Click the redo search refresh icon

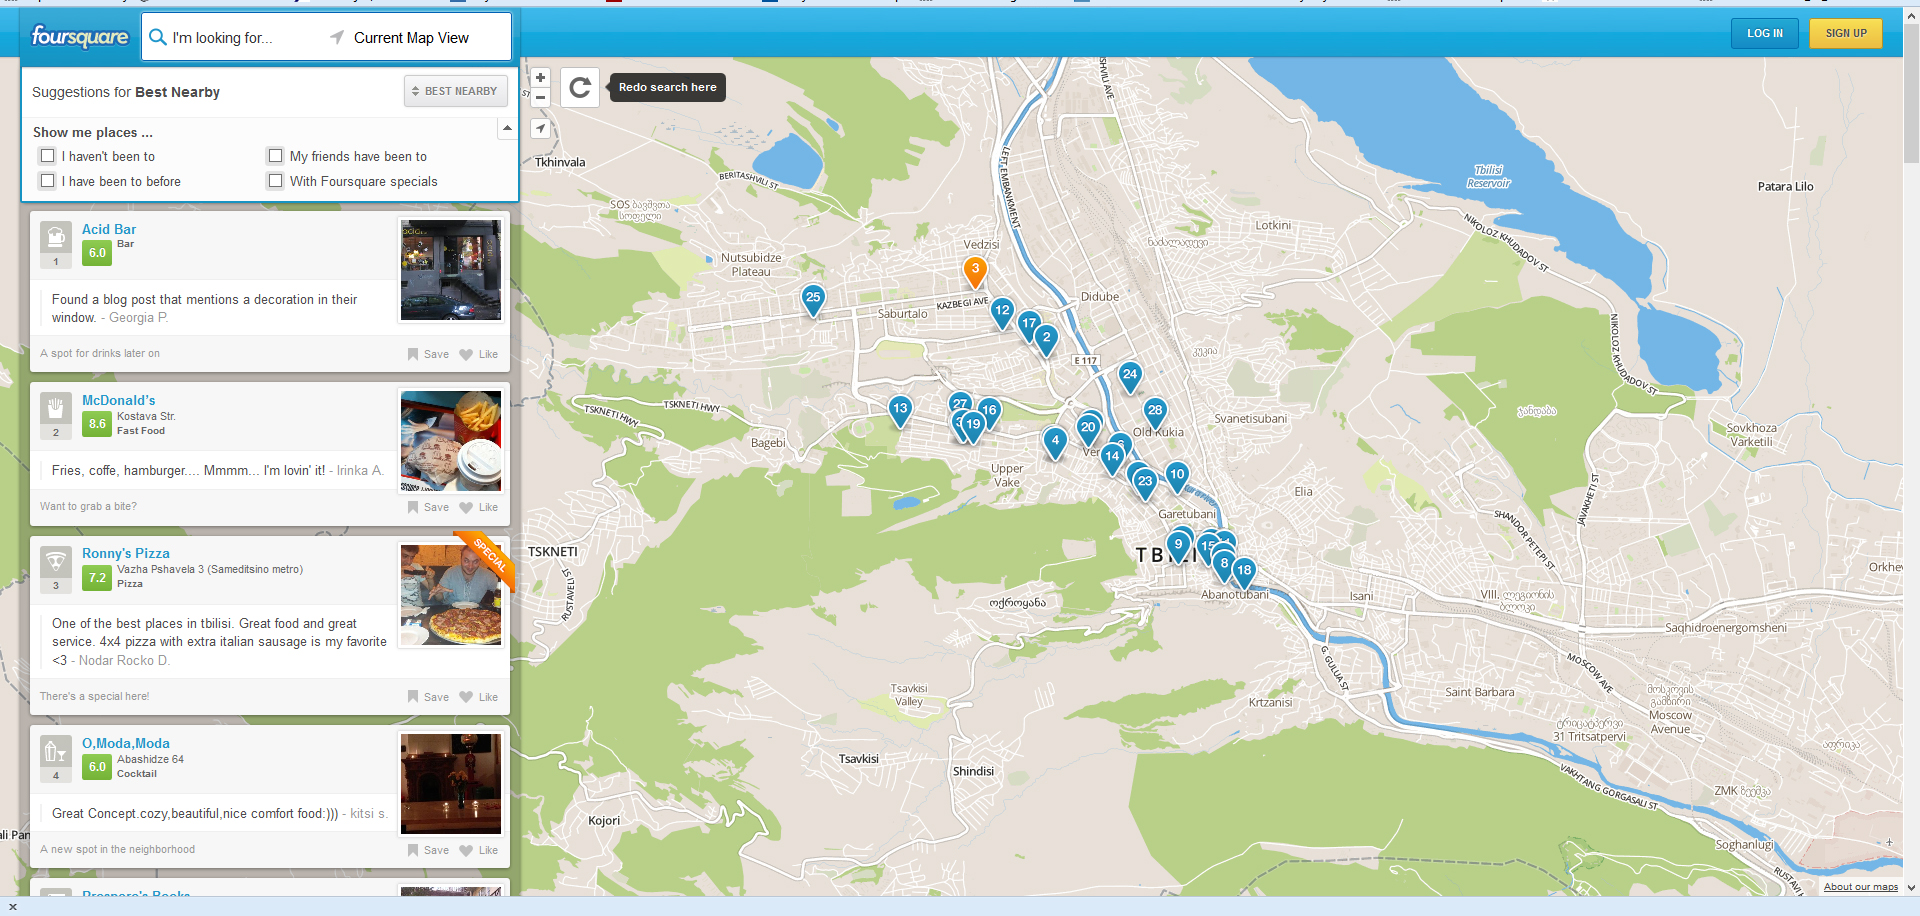(x=579, y=87)
